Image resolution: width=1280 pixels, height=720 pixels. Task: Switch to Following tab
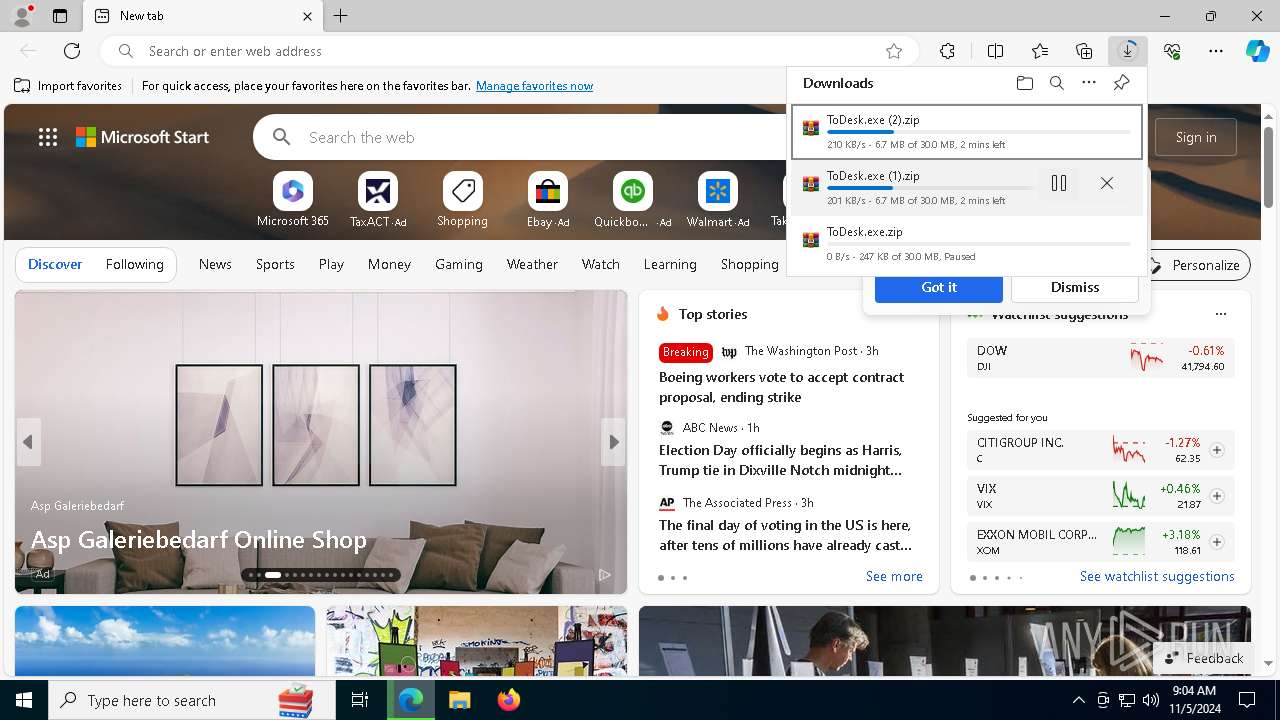(x=134, y=264)
